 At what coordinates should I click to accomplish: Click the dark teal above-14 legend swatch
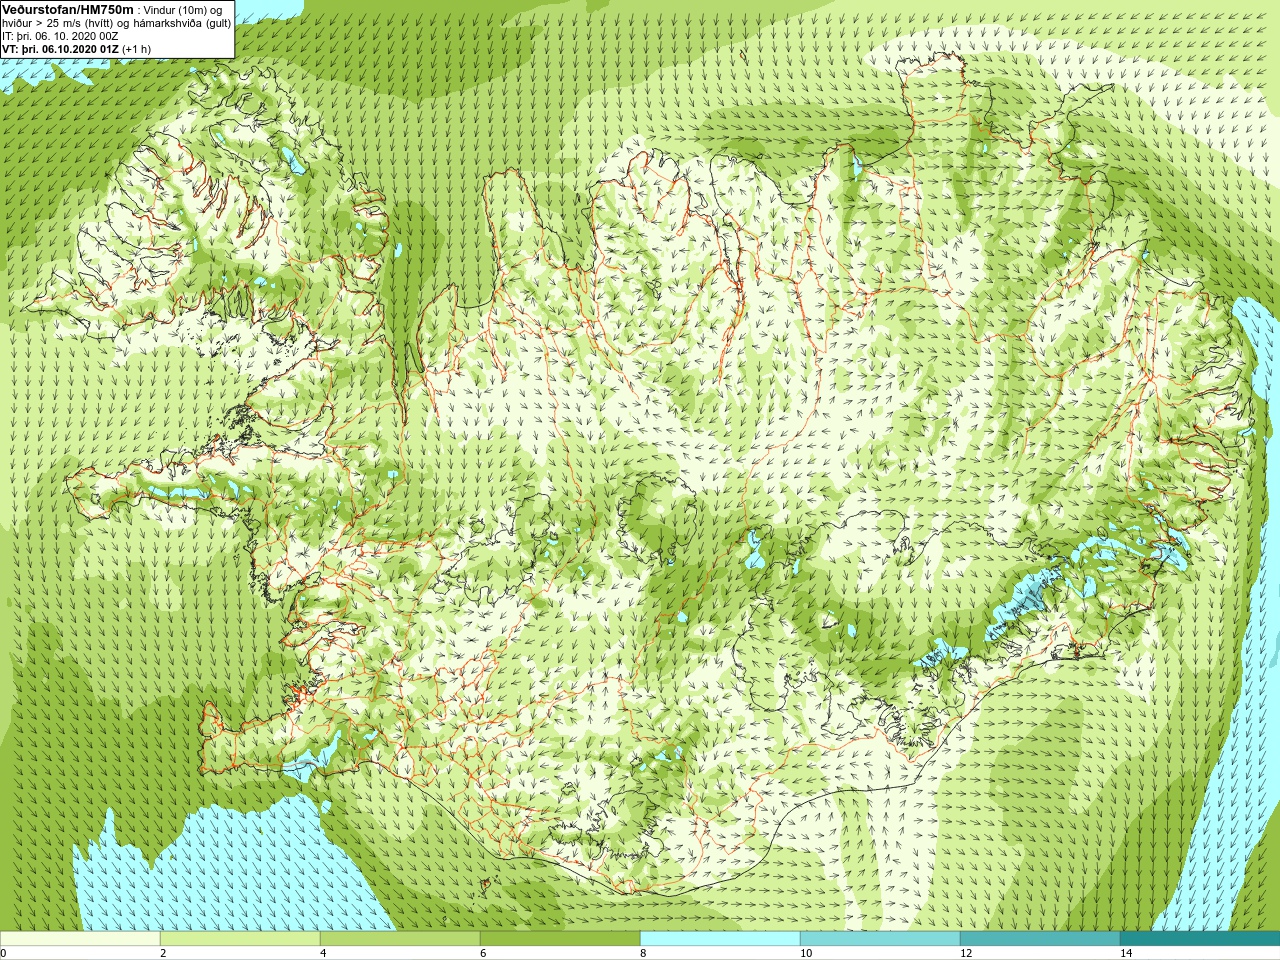coord(1200,939)
